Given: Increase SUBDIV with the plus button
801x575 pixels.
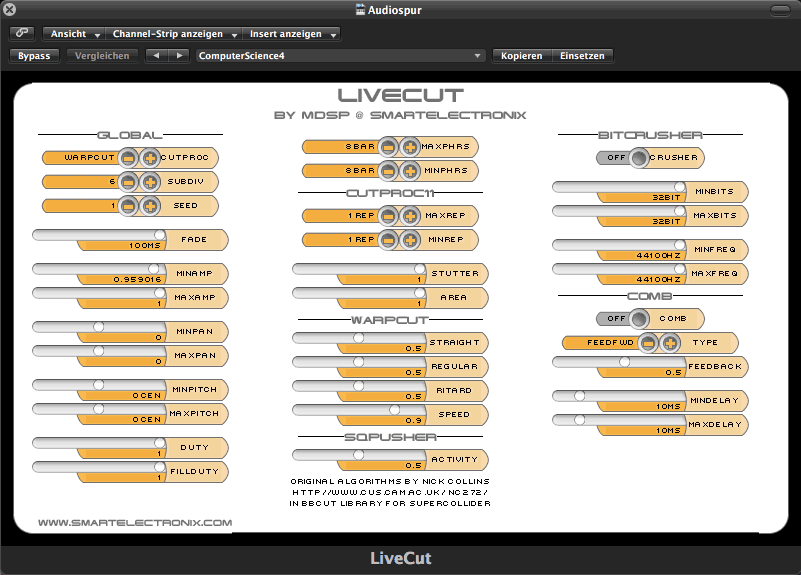Looking at the screenshot, I should [x=150, y=182].
